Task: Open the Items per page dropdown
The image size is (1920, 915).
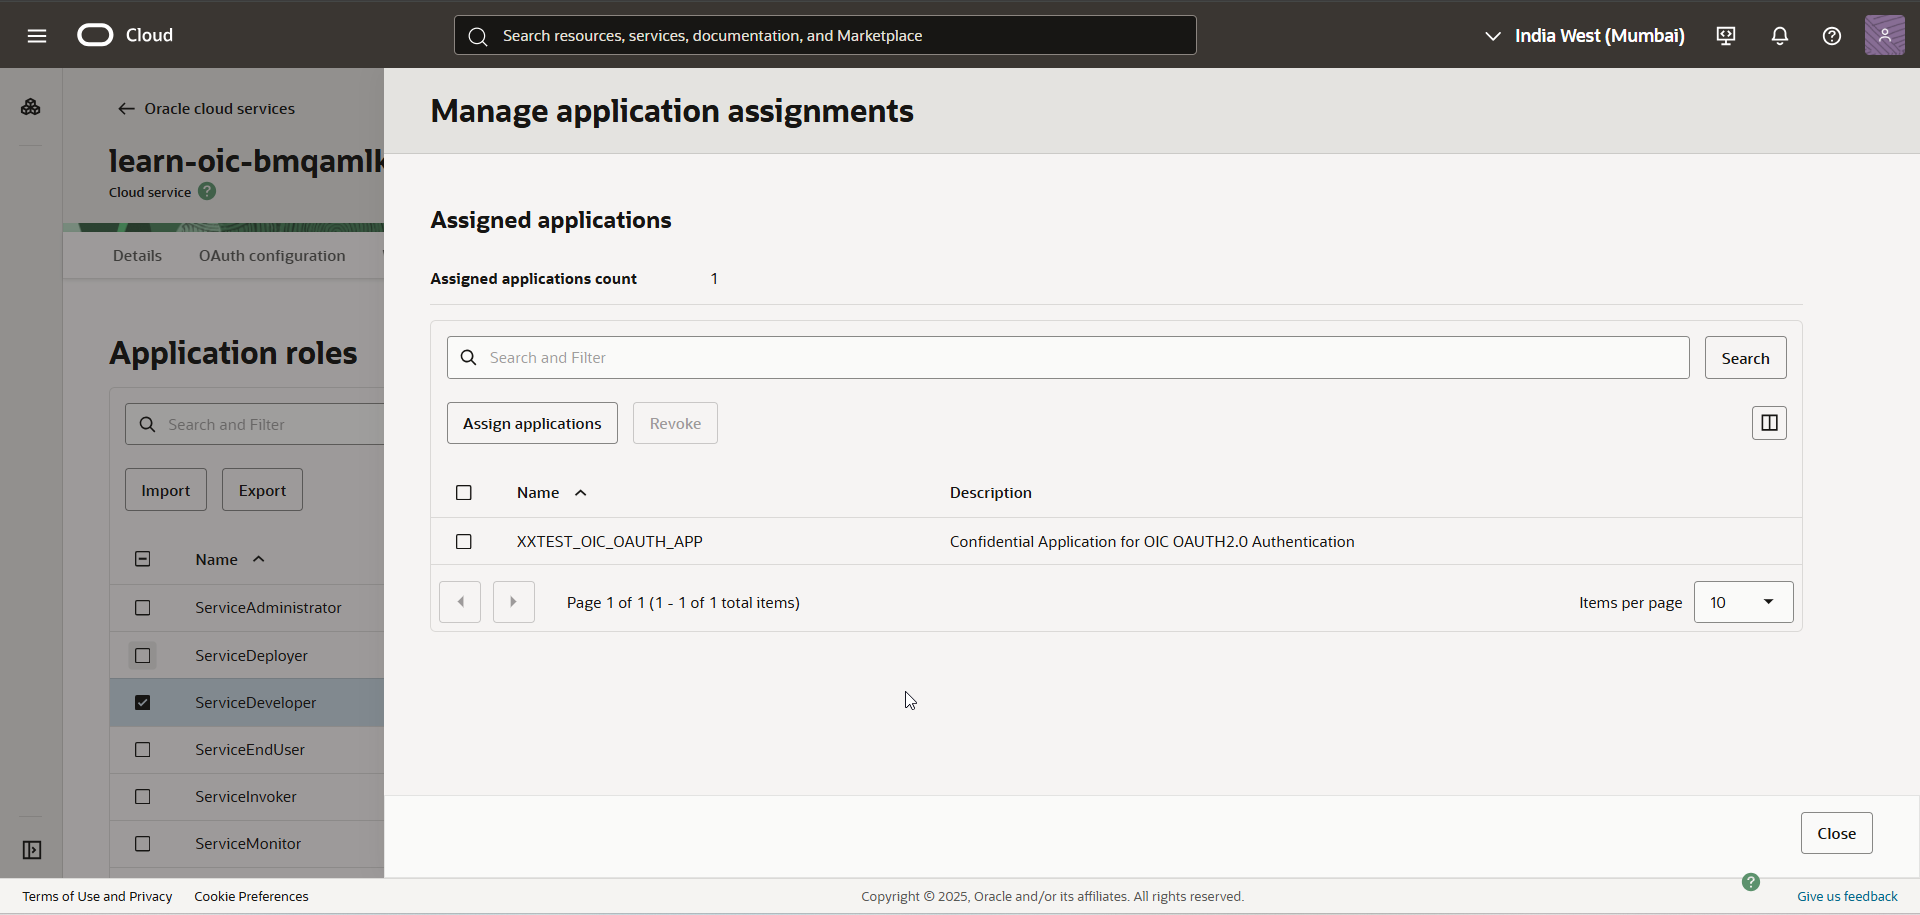Action: click(x=1742, y=602)
